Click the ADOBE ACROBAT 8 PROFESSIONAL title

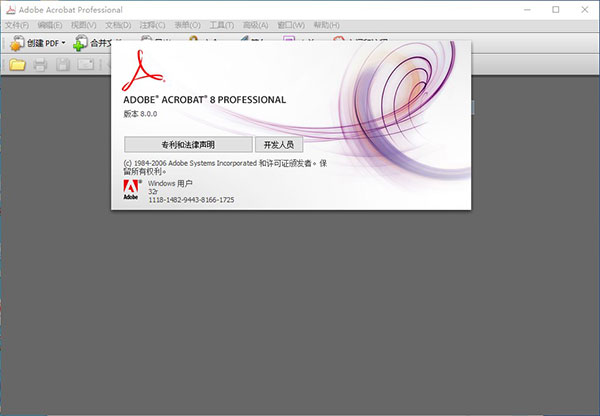tap(204, 100)
